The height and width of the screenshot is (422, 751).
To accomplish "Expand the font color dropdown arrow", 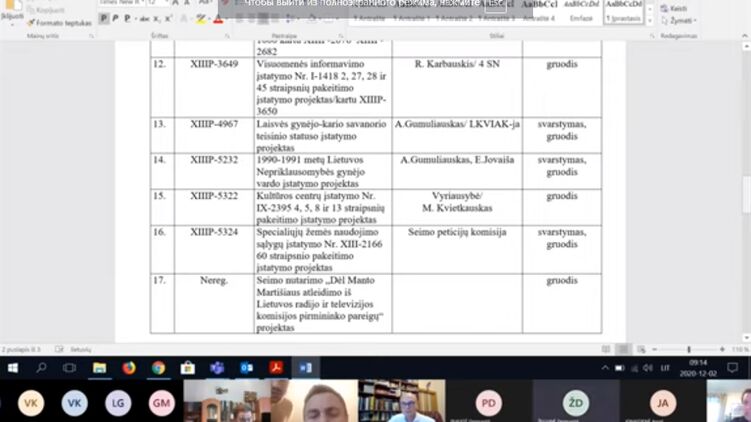I will (226, 18).
